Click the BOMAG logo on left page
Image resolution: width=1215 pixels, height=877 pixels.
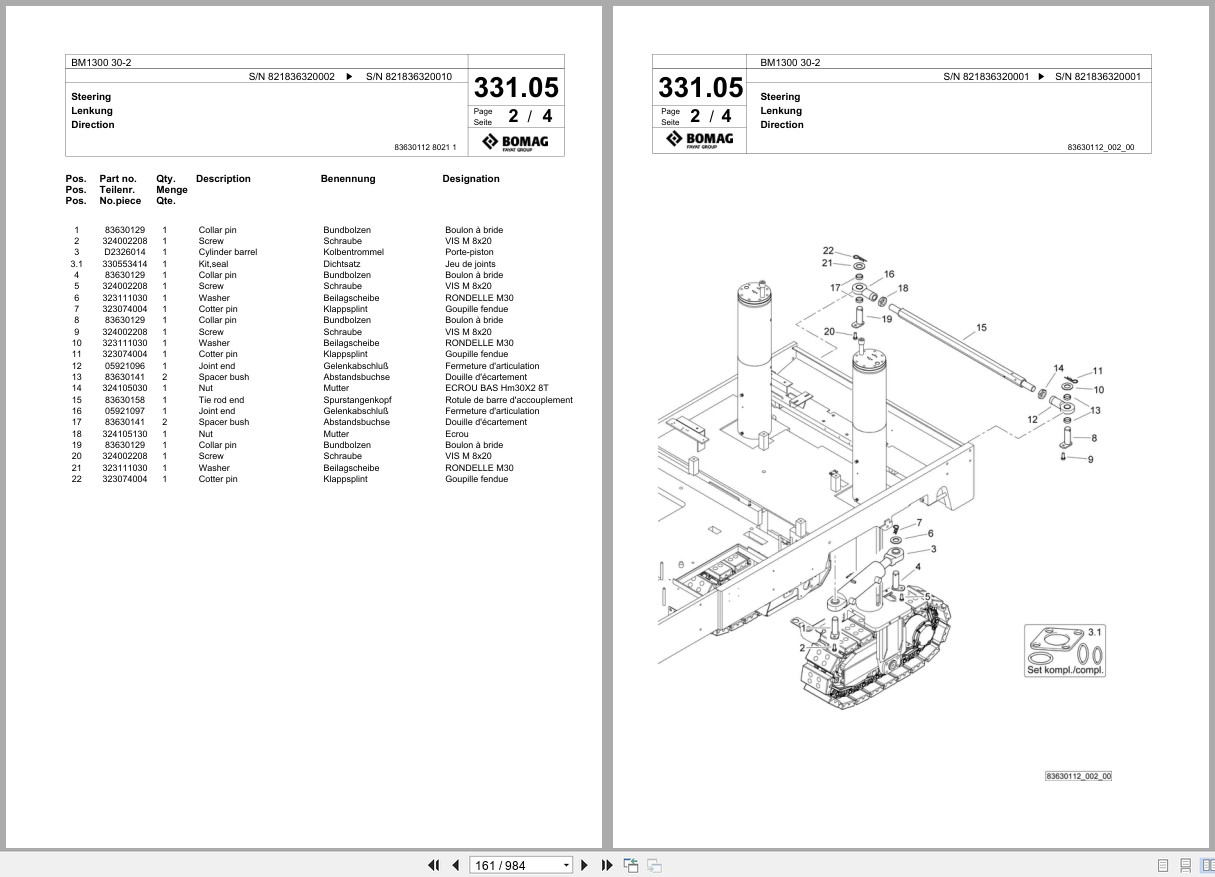pyautogui.click(x=516, y=142)
